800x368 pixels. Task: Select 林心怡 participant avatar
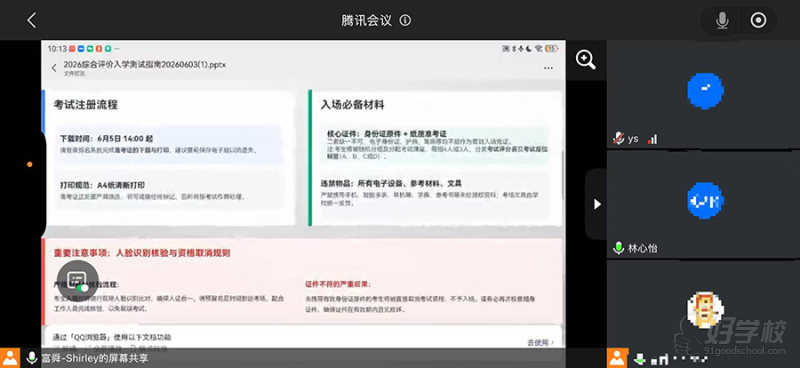[x=705, y=201]
